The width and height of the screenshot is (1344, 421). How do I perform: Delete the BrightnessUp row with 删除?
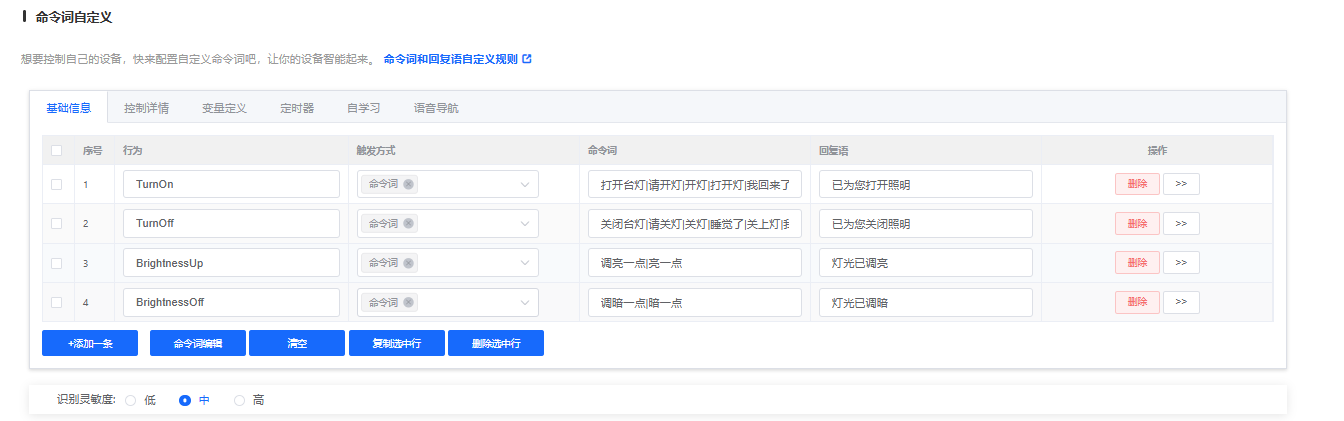click(x=1137, y=262)
